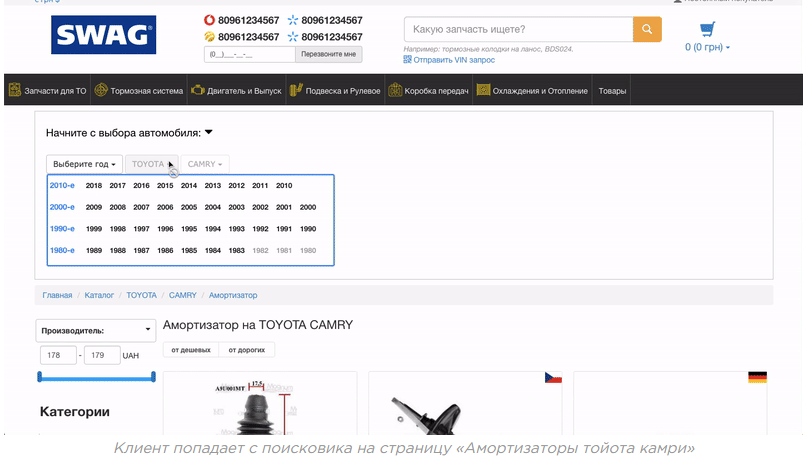Go to CAMRY breadcrumb
Viewport: 803px width, 463px height.
[183, 295]
